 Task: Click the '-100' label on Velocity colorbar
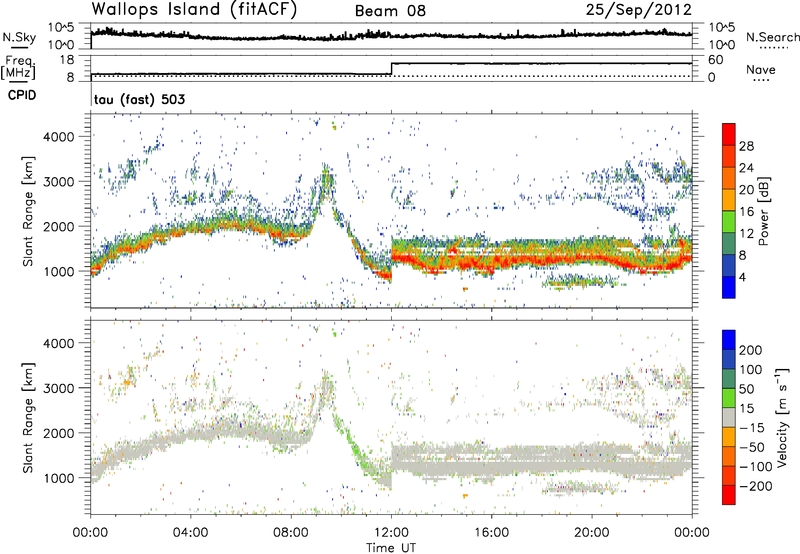[x=756, y=467]
